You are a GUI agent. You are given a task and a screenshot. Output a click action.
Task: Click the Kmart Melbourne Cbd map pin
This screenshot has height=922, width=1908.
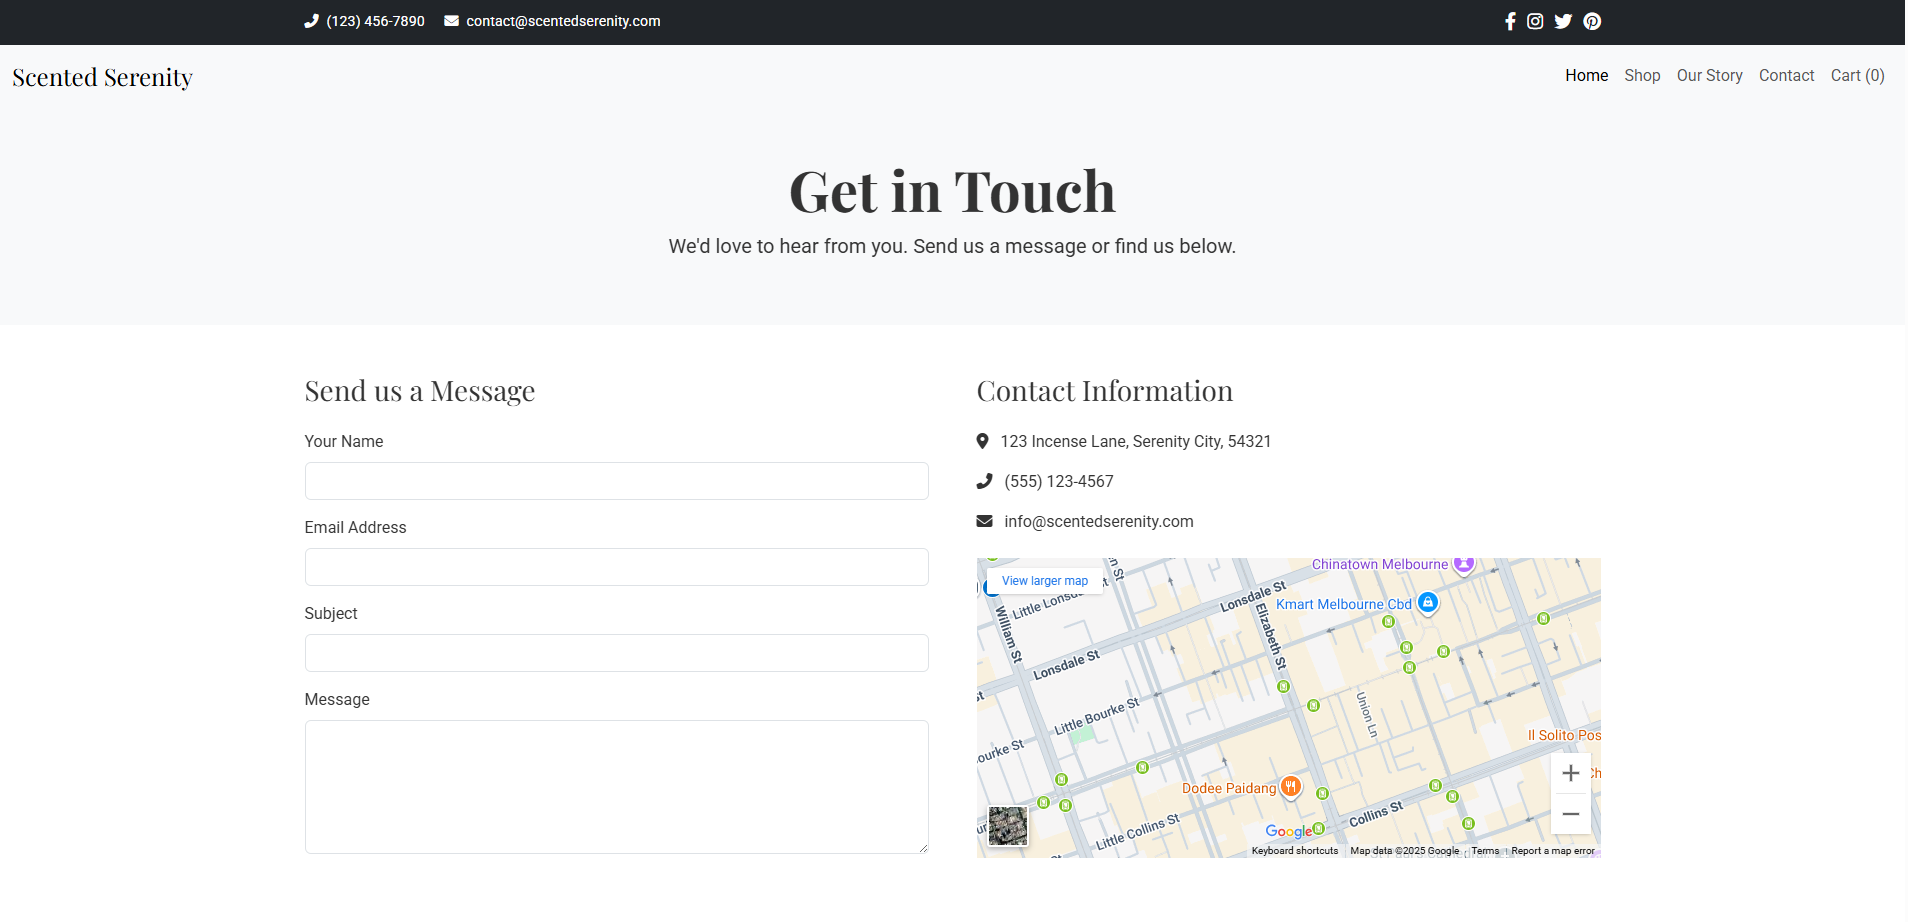tap(1428, 602)
